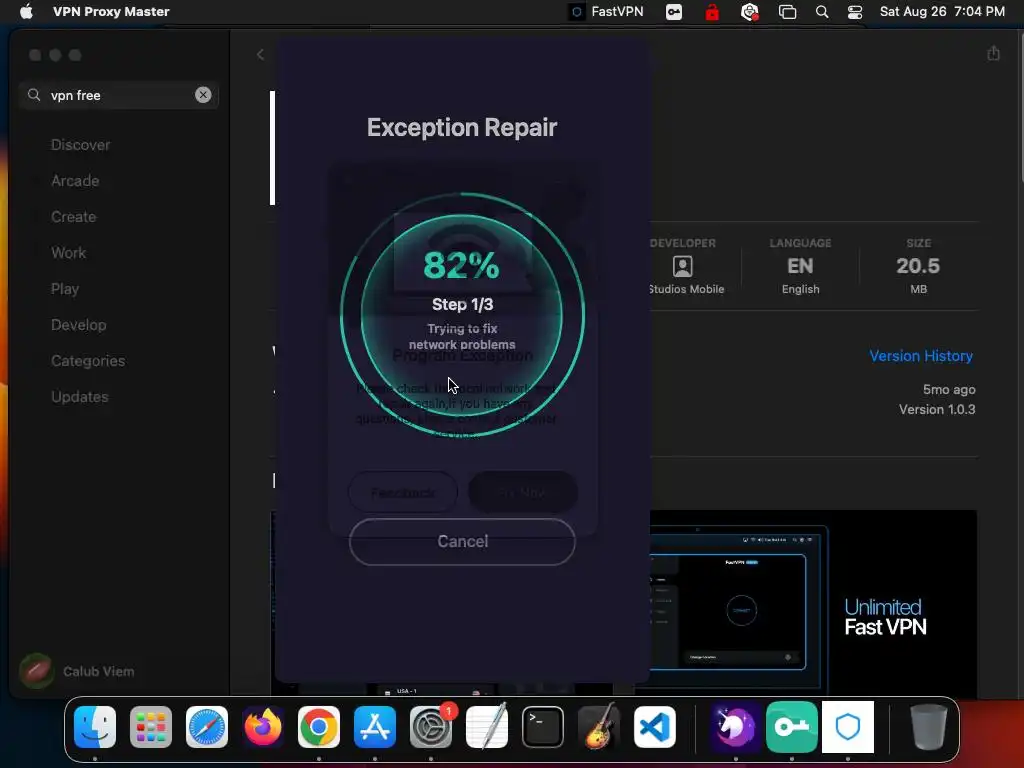Select Create in the App Store sidebar
The height and width of the screenshot is (768, 1024).
(x=74, y=217)
